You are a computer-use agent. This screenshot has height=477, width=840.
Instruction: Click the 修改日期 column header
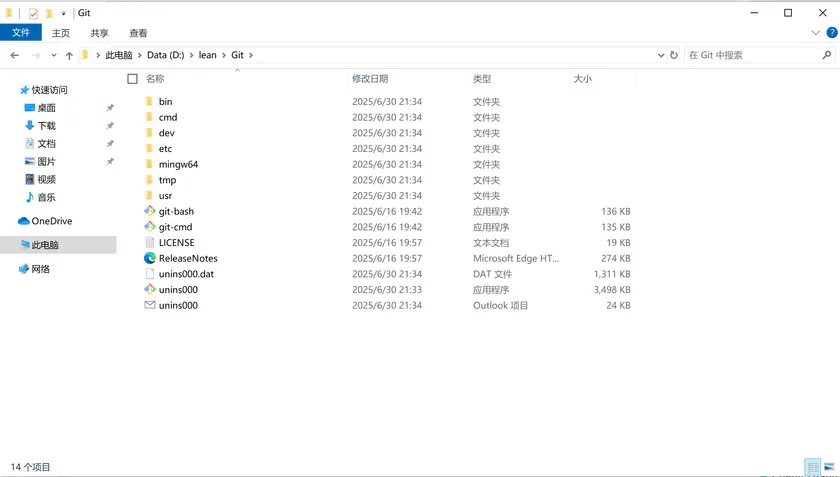(x=370, y=78)
